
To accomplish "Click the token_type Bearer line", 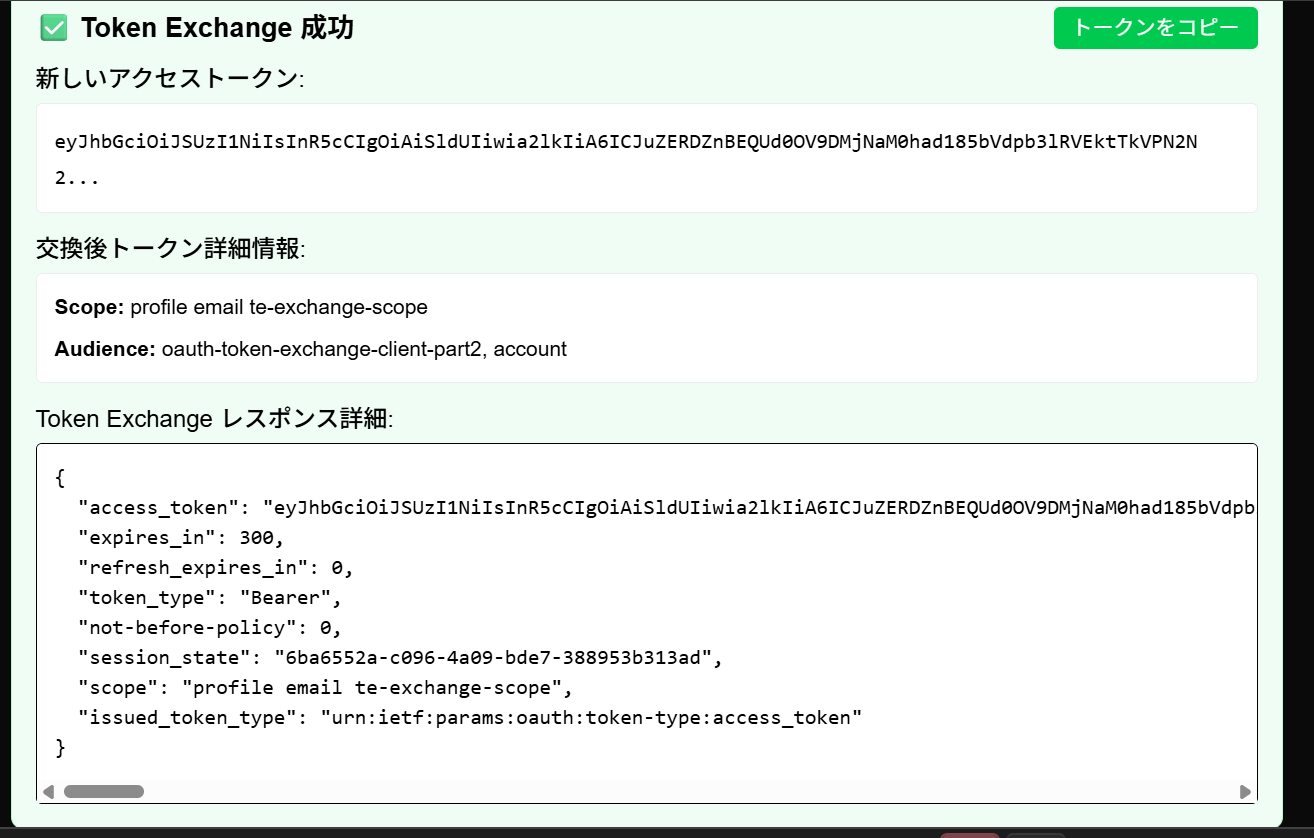I will click(x=210, y=598).
